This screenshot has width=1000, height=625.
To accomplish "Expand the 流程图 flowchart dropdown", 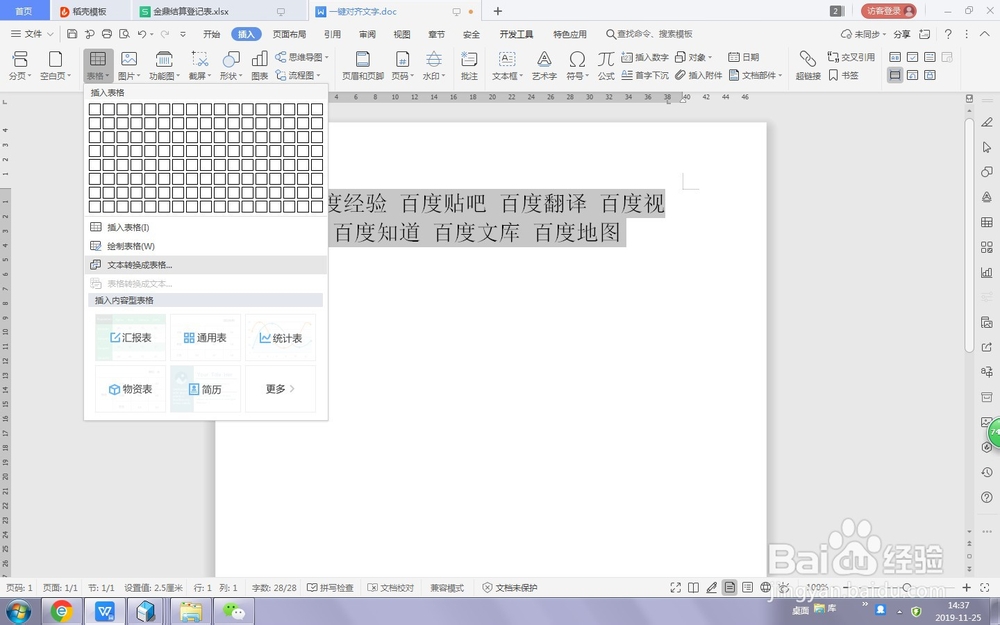I will (x=318, y=75).
